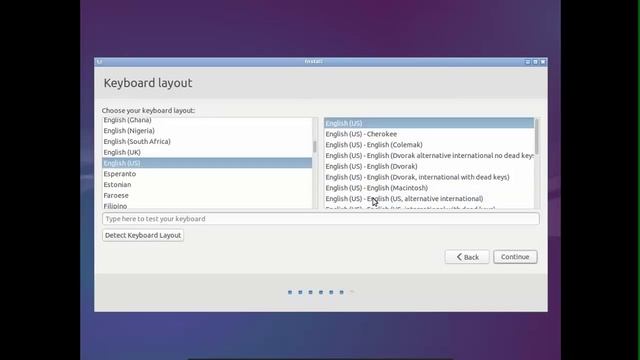Select Estonian keyboard layout
The height and width of the screenshot is (360, 640).
pos(207,184)
